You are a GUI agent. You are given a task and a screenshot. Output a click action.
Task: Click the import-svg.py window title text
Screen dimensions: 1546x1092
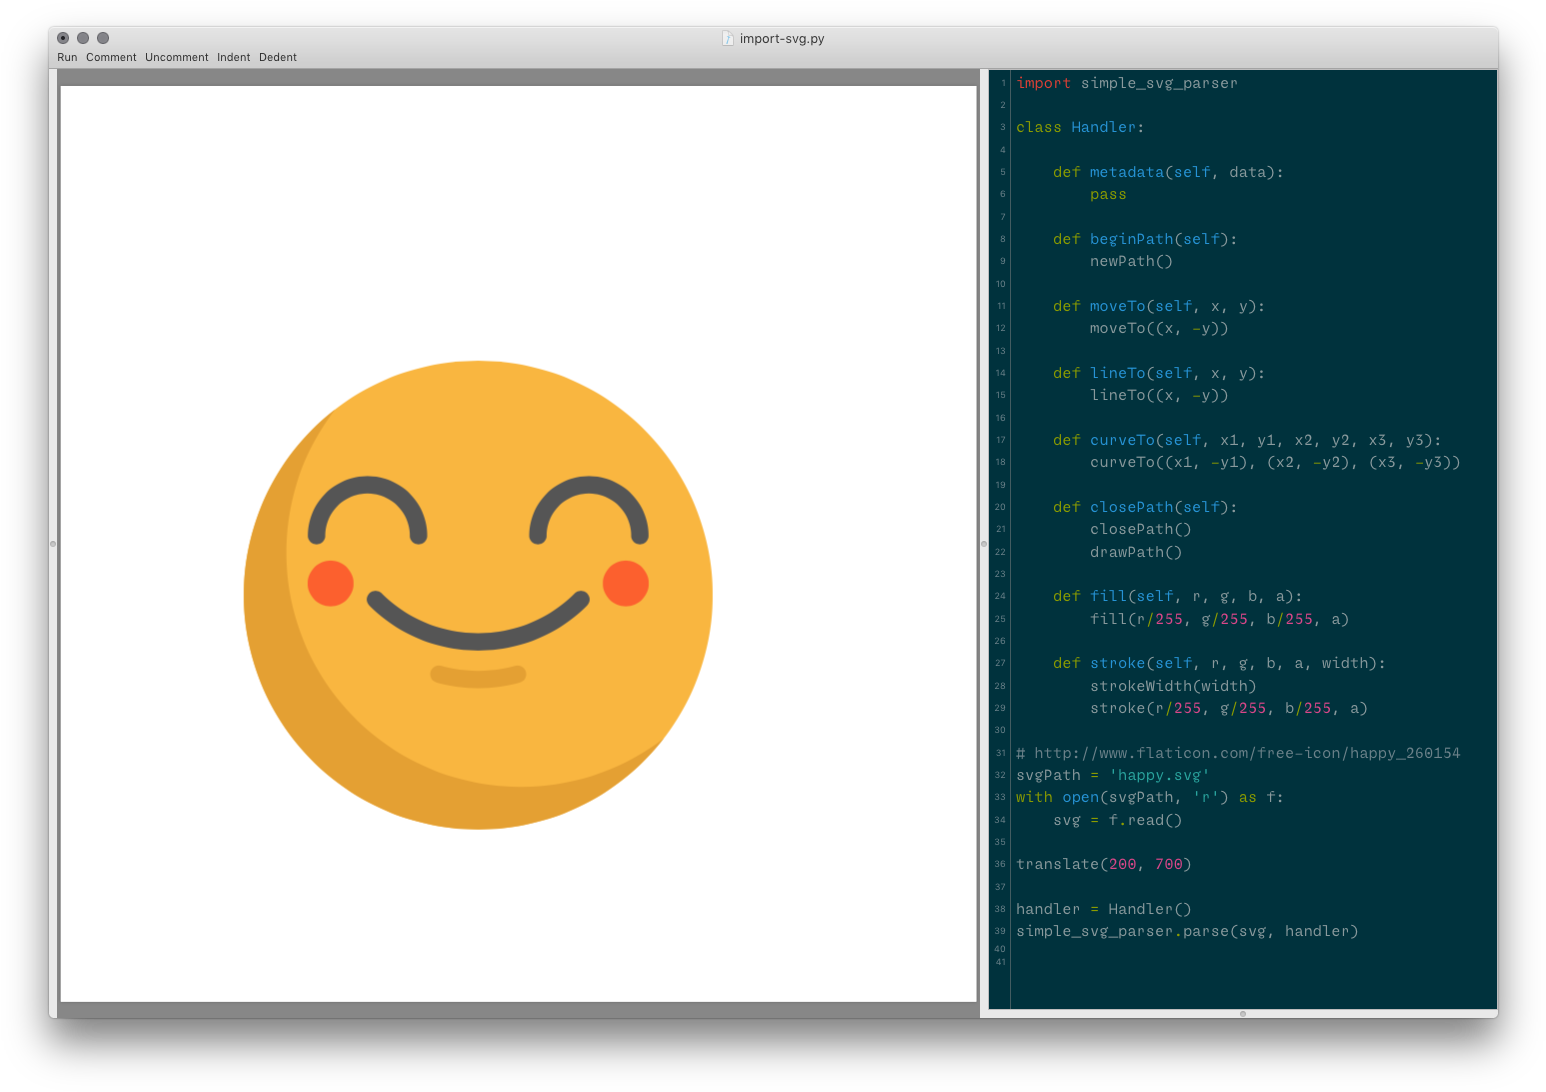click(x=782, y=39)
